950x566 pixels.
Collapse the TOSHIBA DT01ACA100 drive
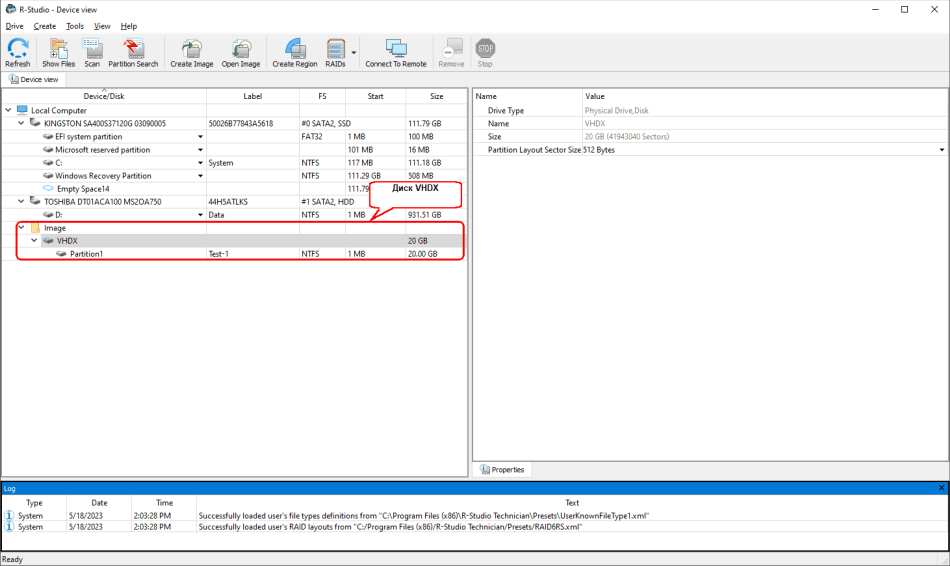tap(21, 201)
